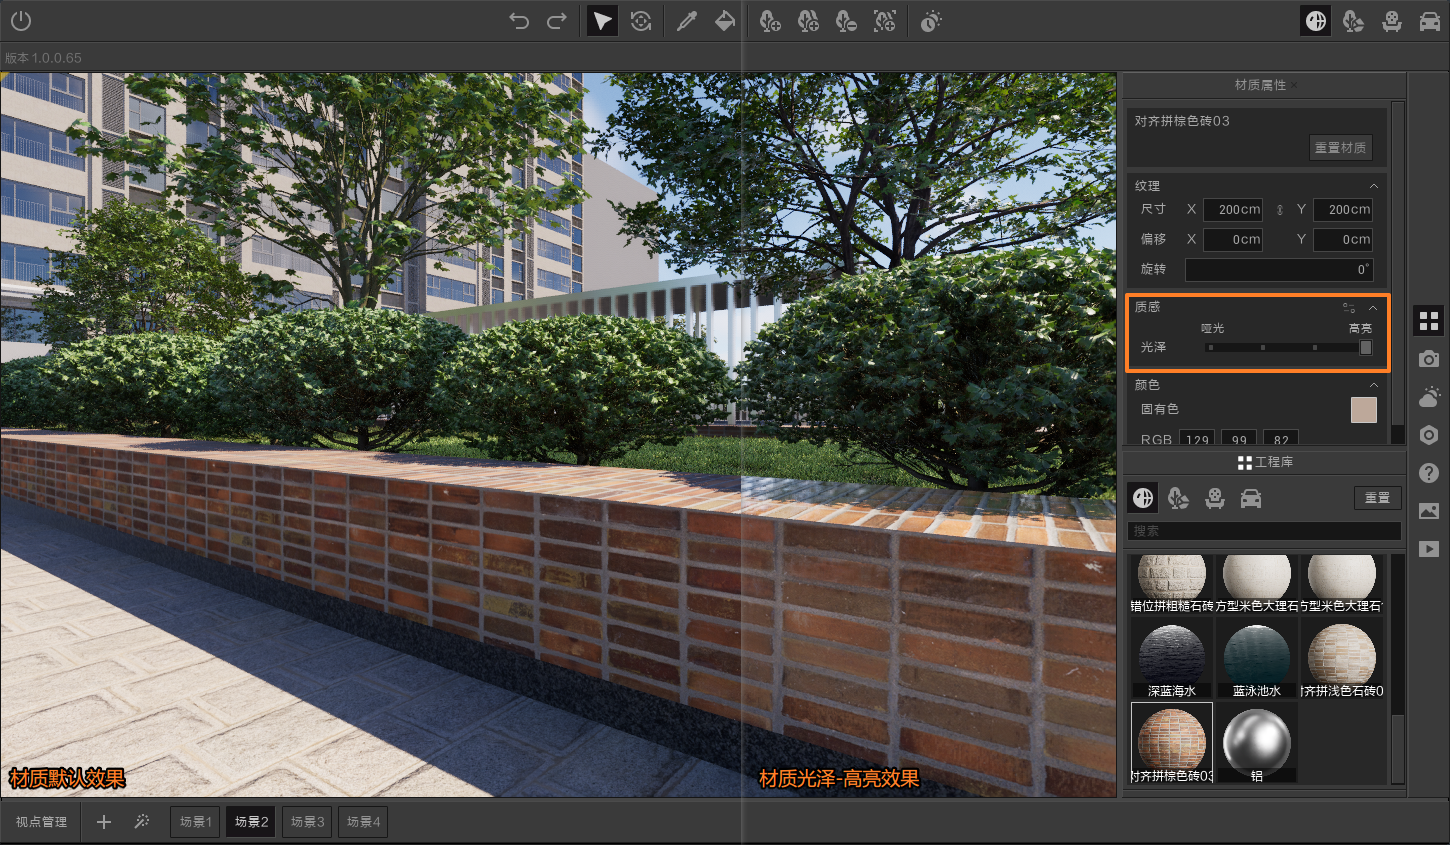
Task: Redo the last action
Action: click(x=557, y=21)
